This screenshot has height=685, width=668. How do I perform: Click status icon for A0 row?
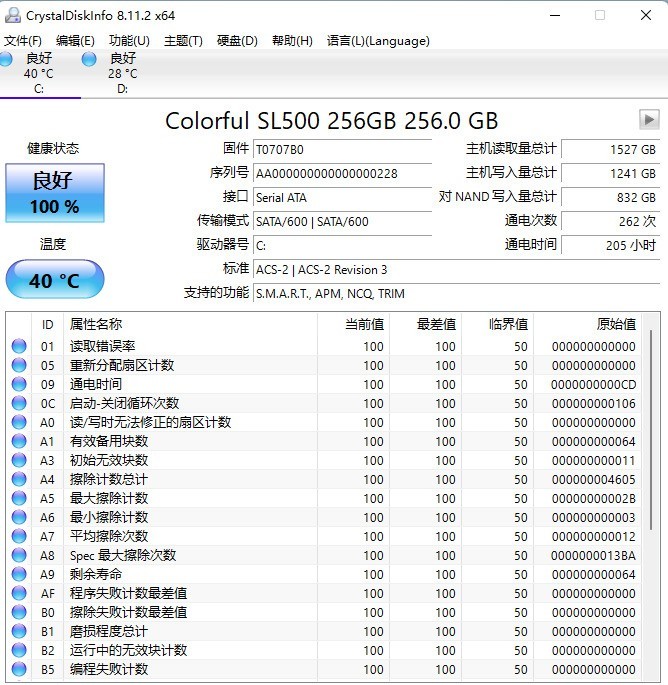click(19, 422)
